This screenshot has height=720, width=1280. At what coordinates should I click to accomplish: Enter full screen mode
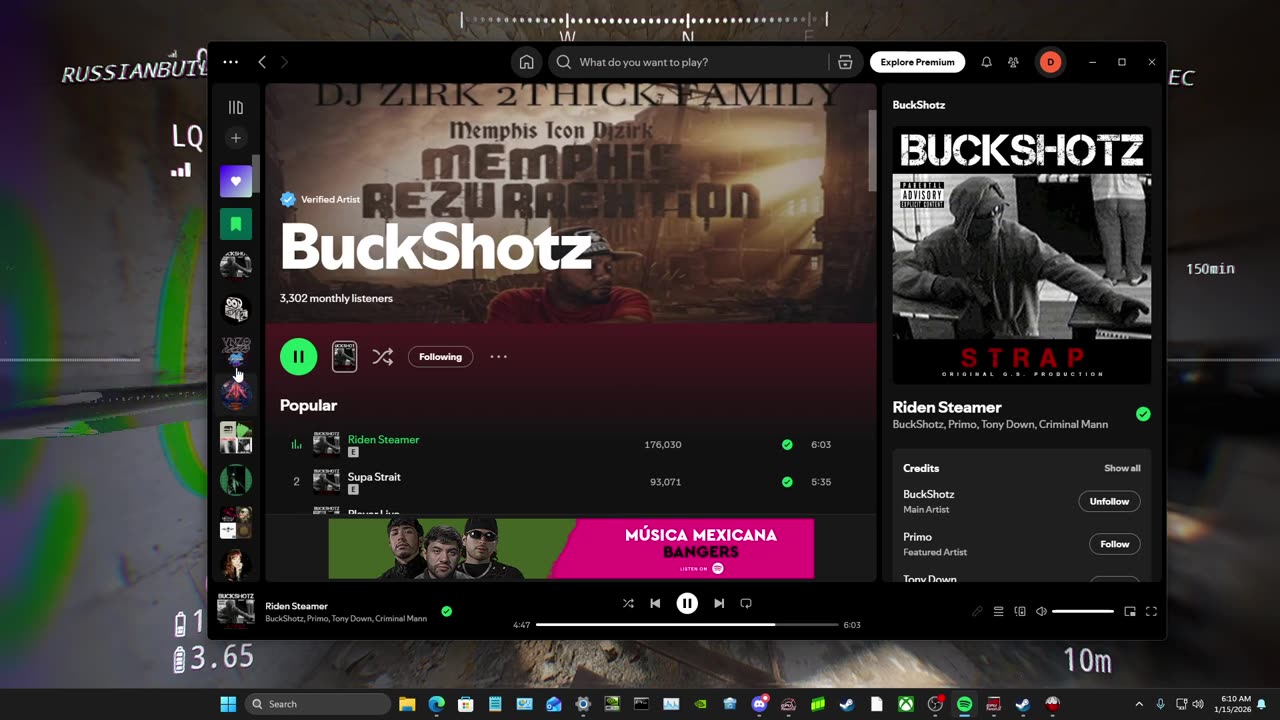[x=1151, y=611]
